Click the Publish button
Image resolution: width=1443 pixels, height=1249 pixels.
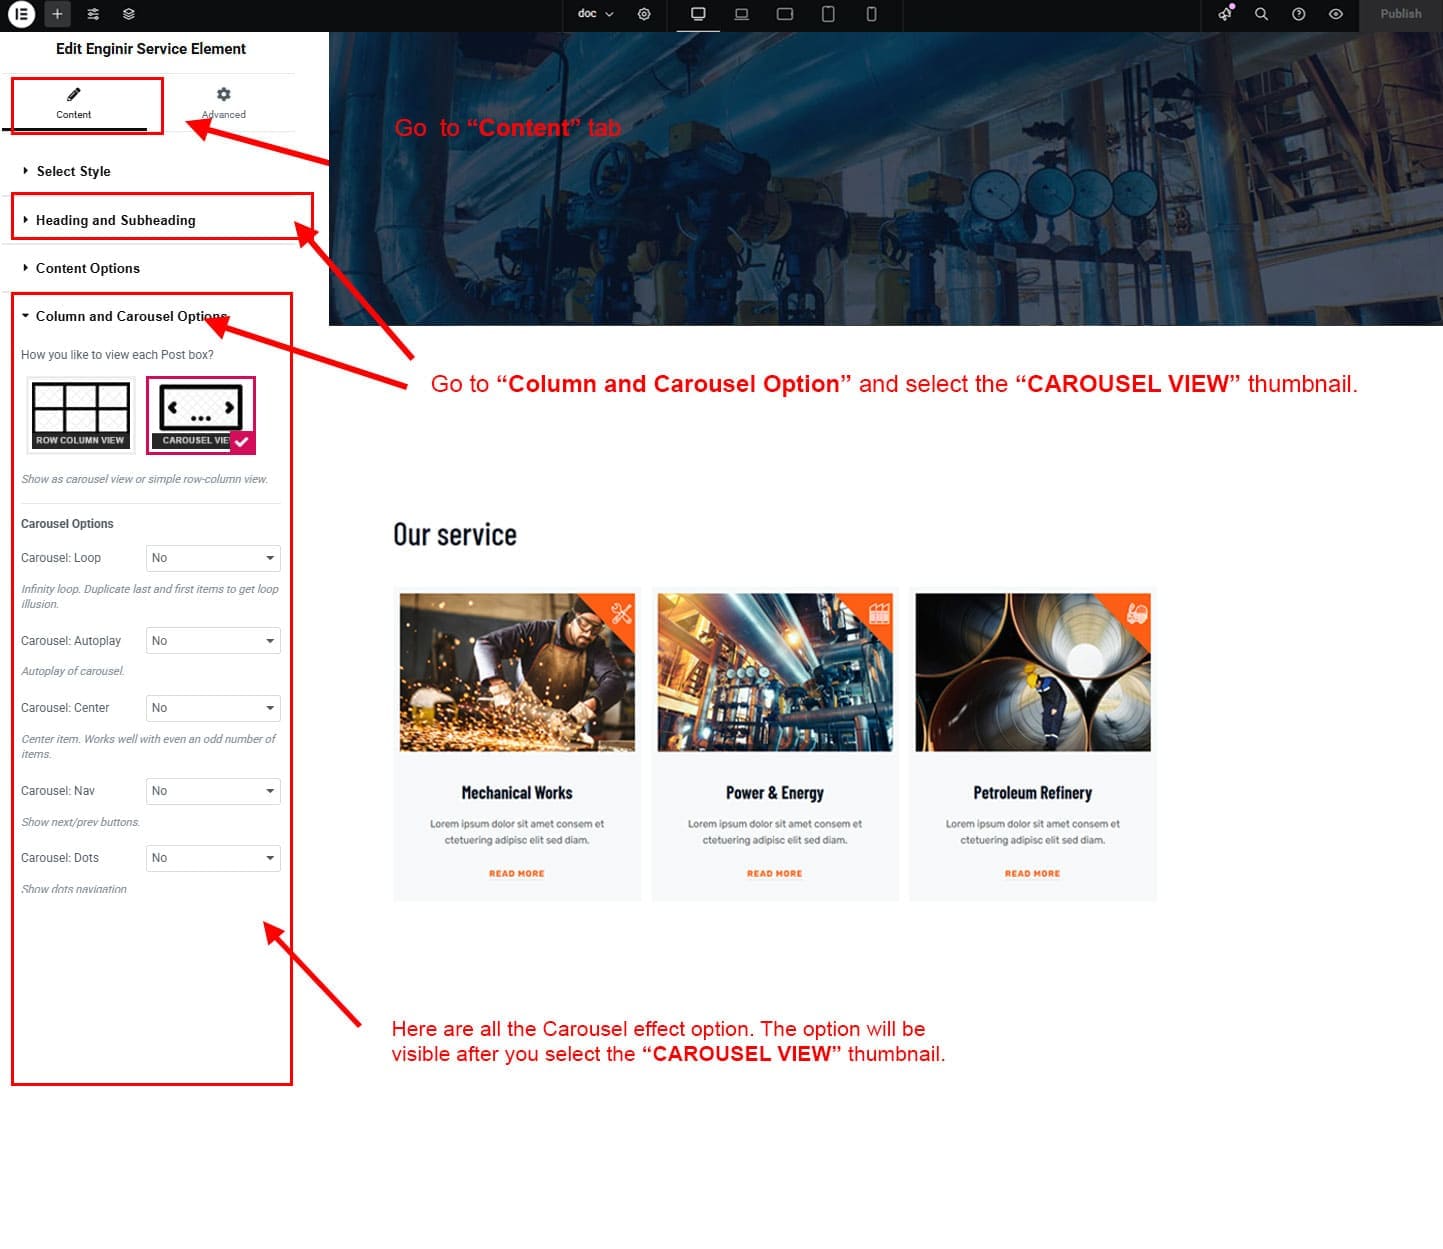[1400, 14]
